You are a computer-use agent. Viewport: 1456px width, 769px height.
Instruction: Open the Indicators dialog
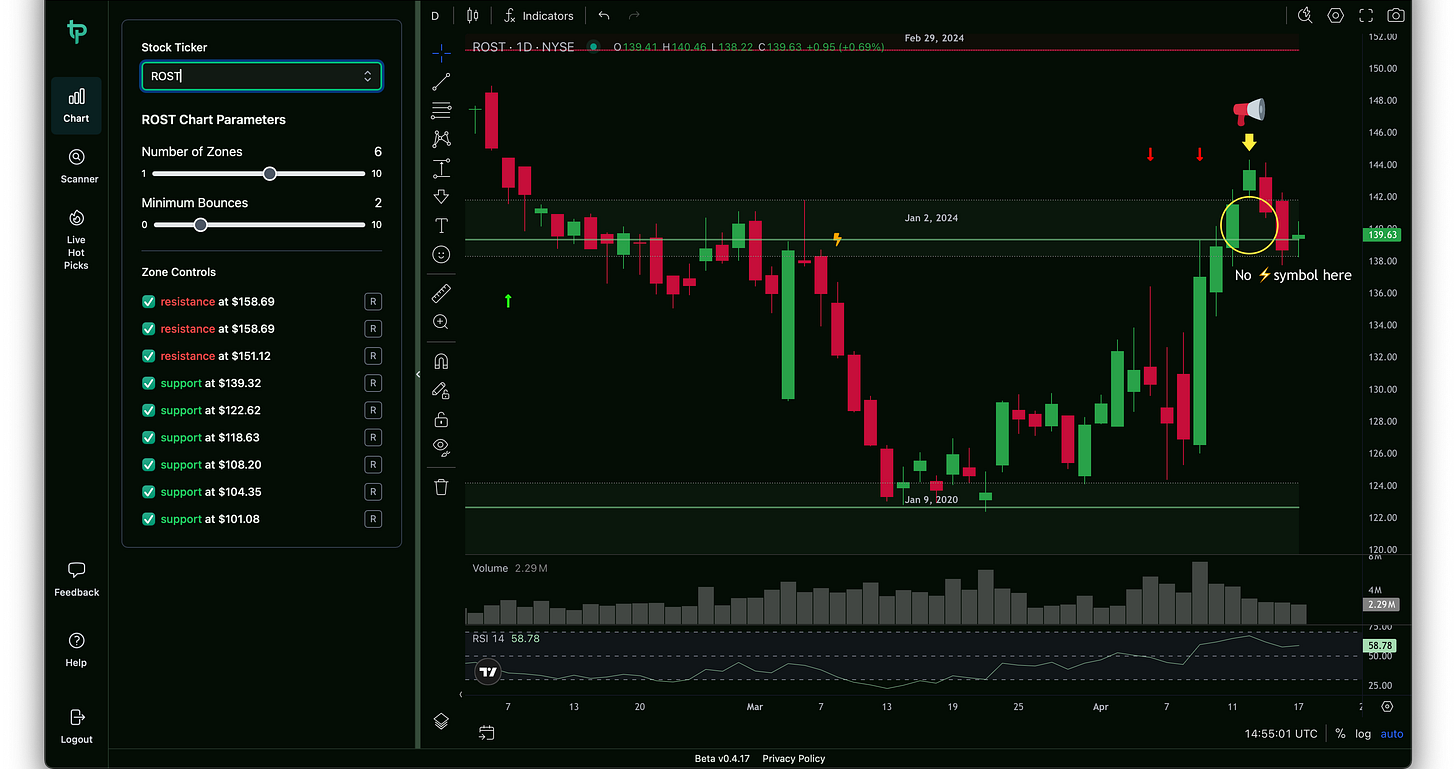(539, 15)
